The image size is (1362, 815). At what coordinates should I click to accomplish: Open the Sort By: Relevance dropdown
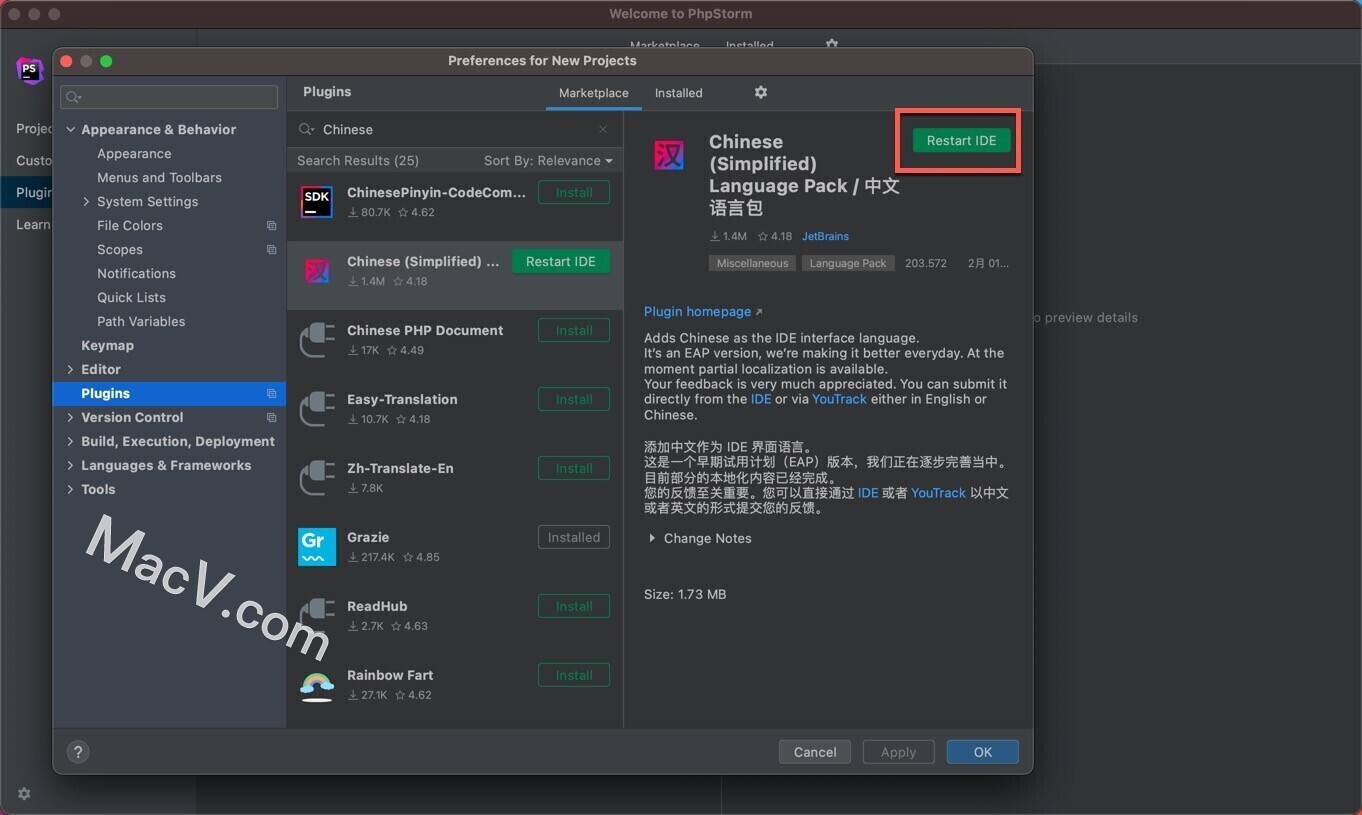coord(547,160)
